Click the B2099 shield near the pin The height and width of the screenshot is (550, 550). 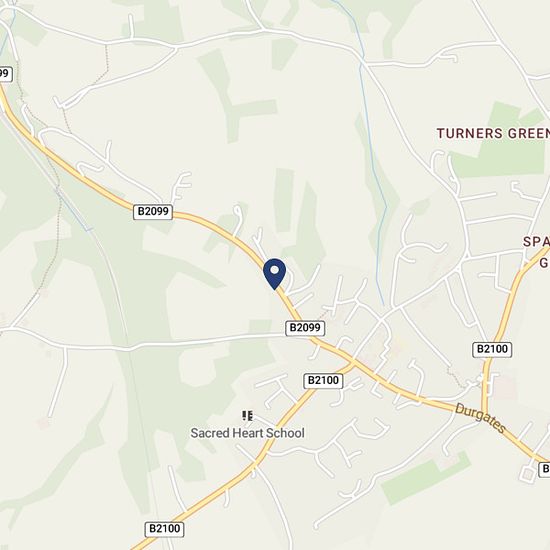(305, 328)
